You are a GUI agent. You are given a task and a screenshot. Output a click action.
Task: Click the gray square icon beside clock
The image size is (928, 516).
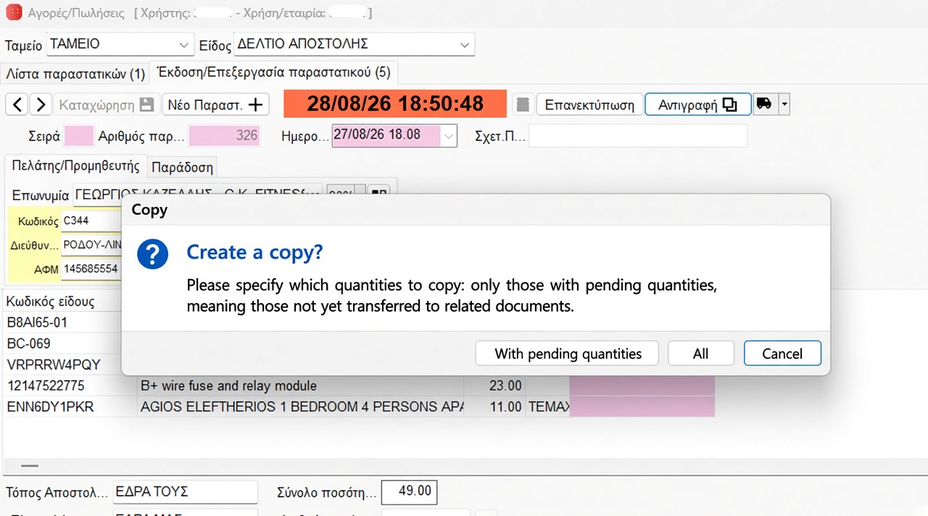523,105
